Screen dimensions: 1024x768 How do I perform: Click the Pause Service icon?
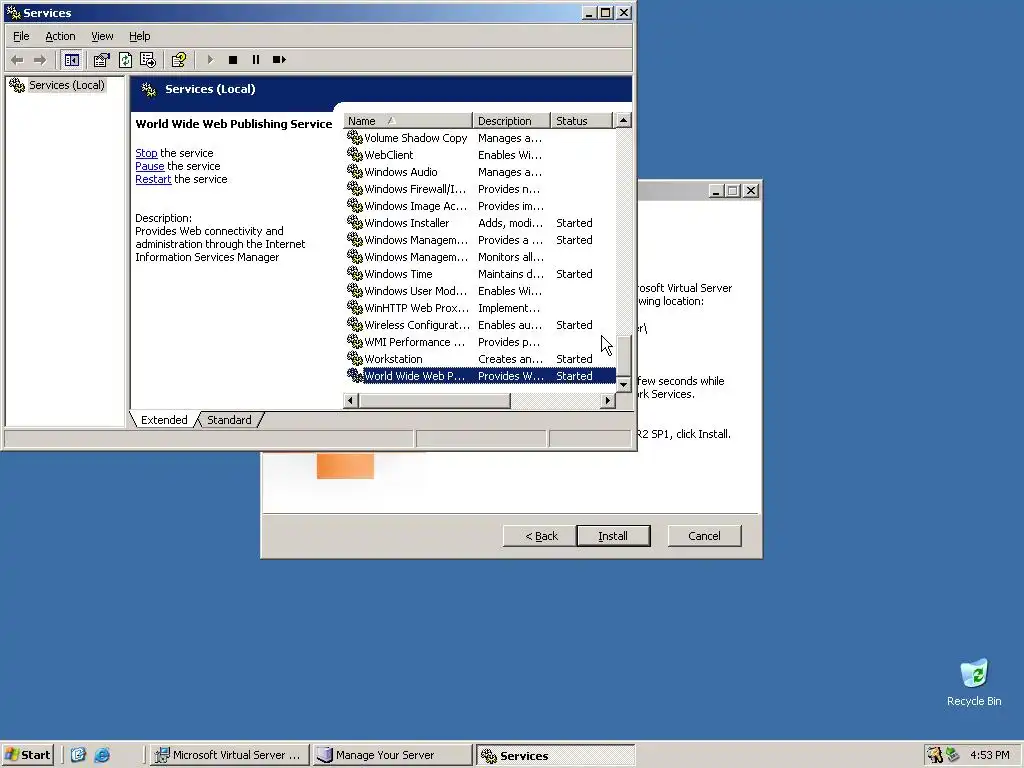tap(256, 60)
